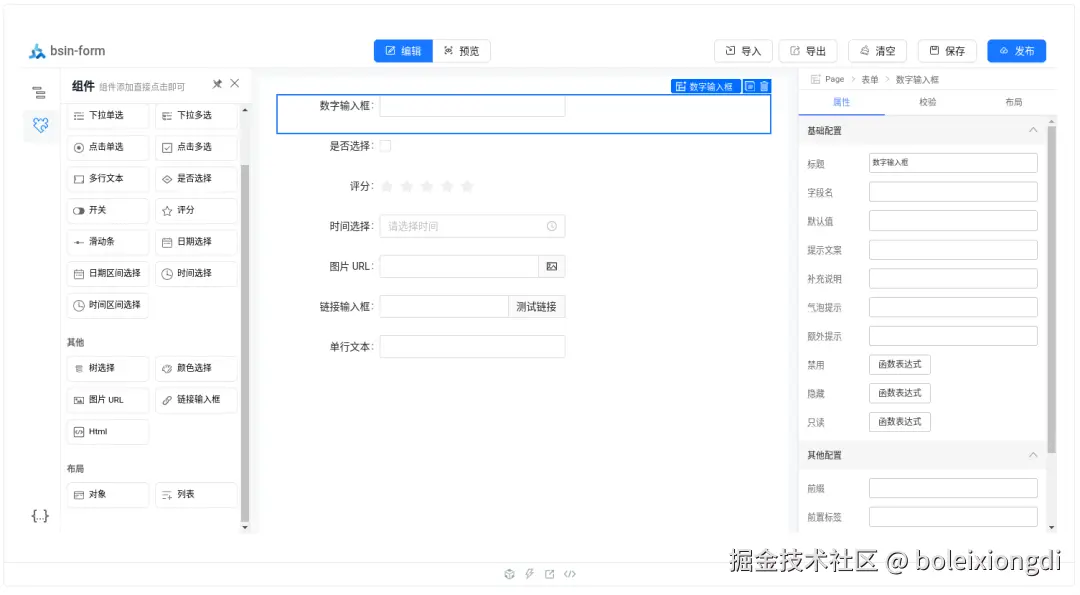
Task: Open the JSON schema braces icon
Action: (40, 516)
